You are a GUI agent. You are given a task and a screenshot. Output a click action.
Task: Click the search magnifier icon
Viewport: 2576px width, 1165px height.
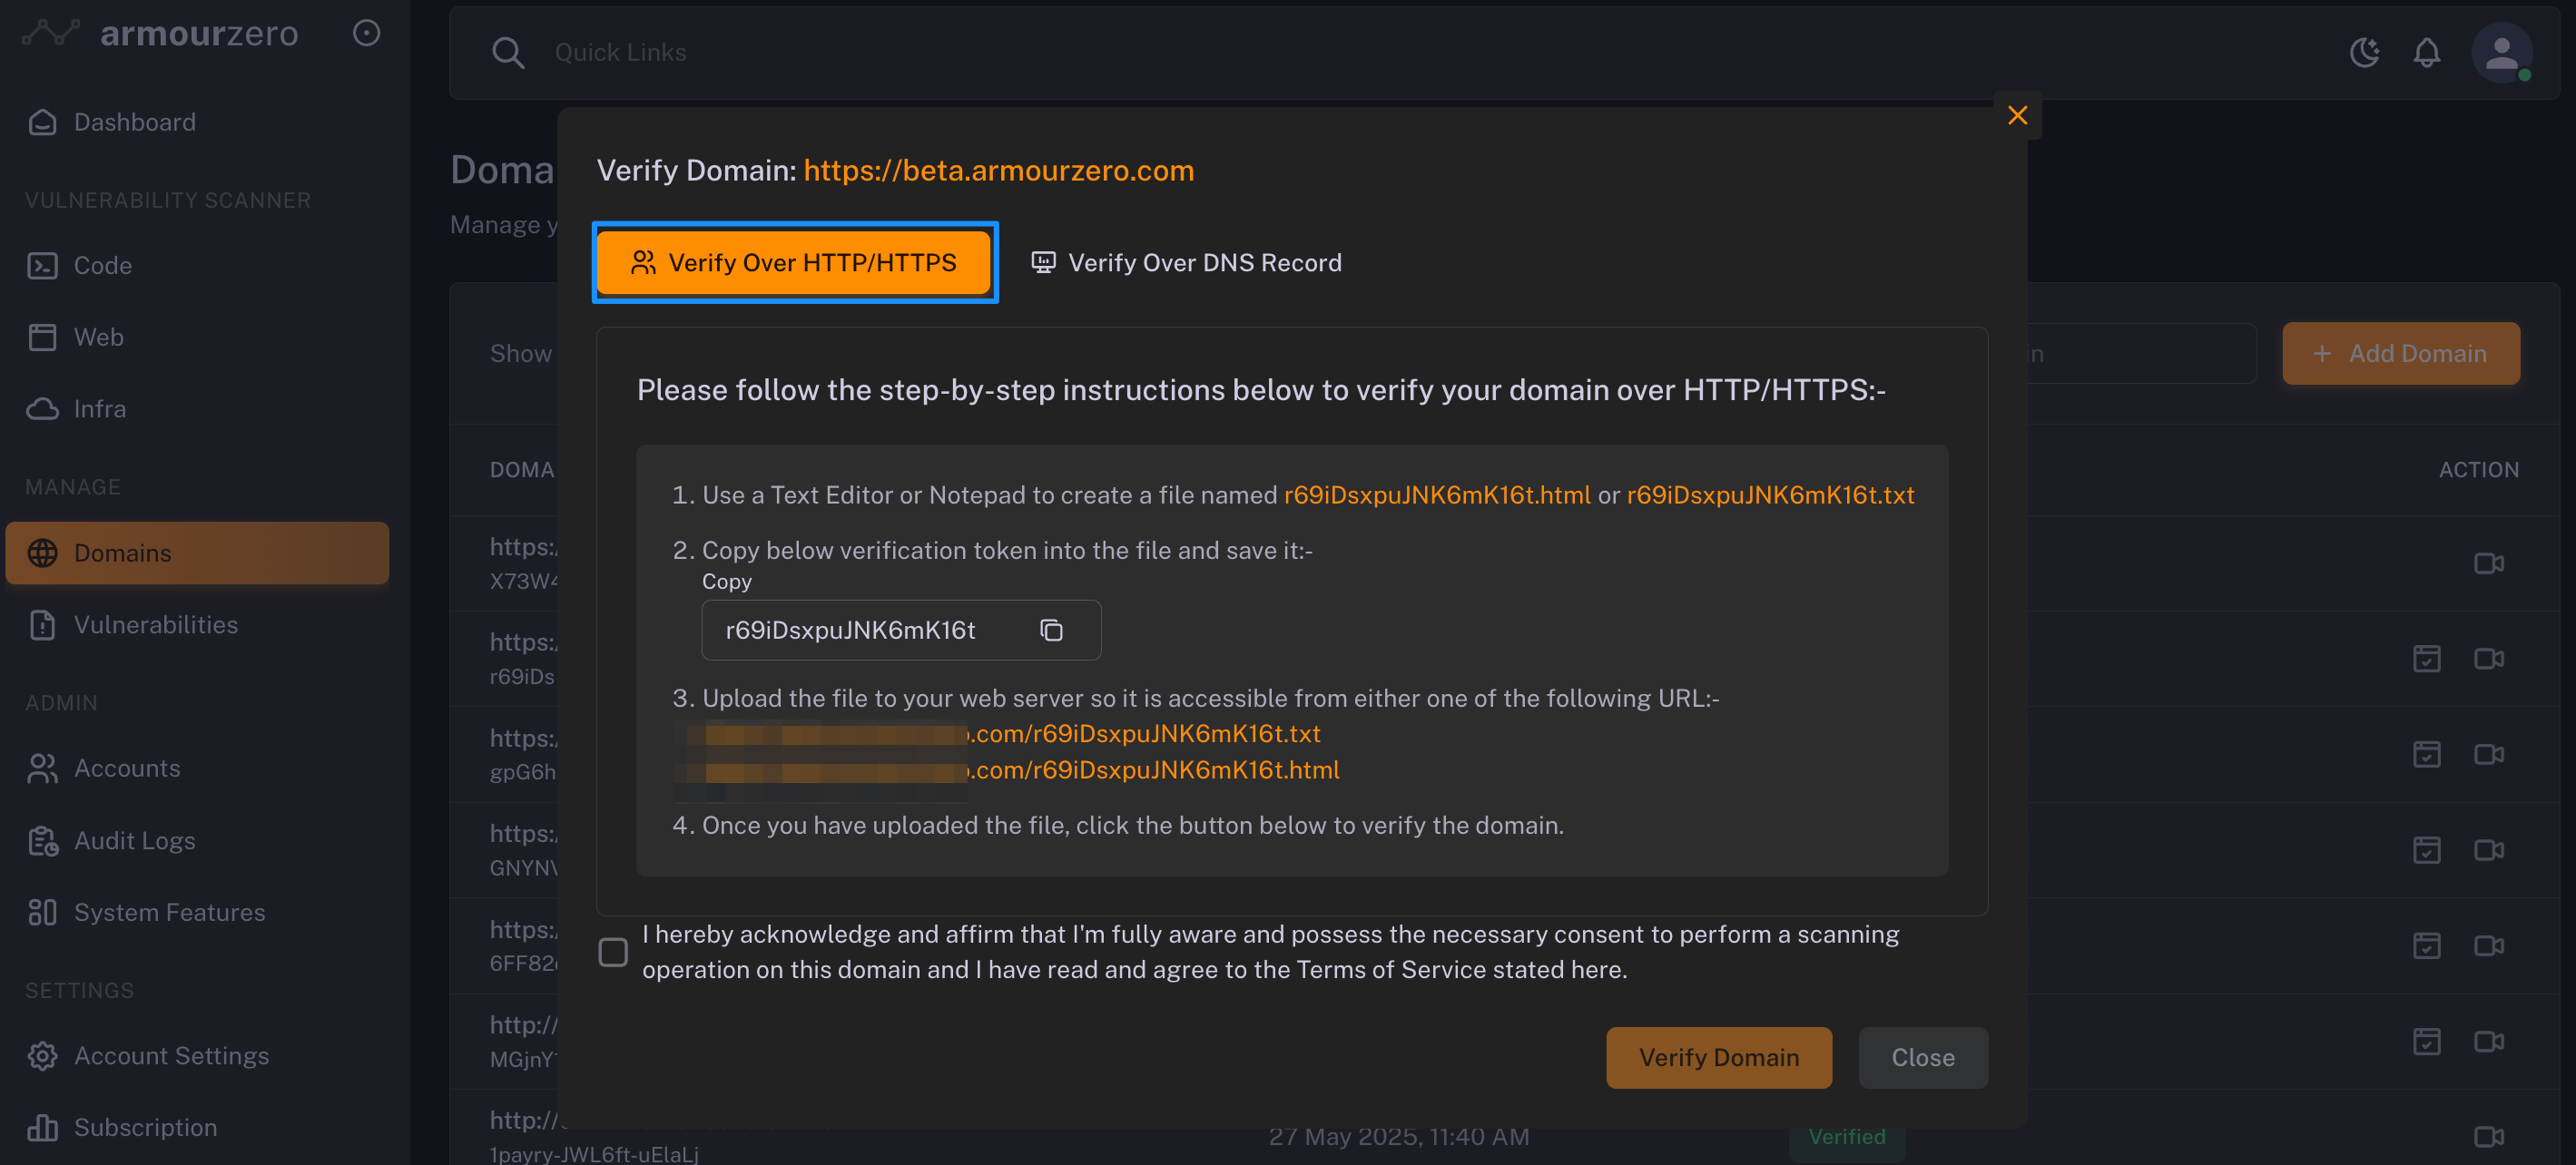point(508,52)
